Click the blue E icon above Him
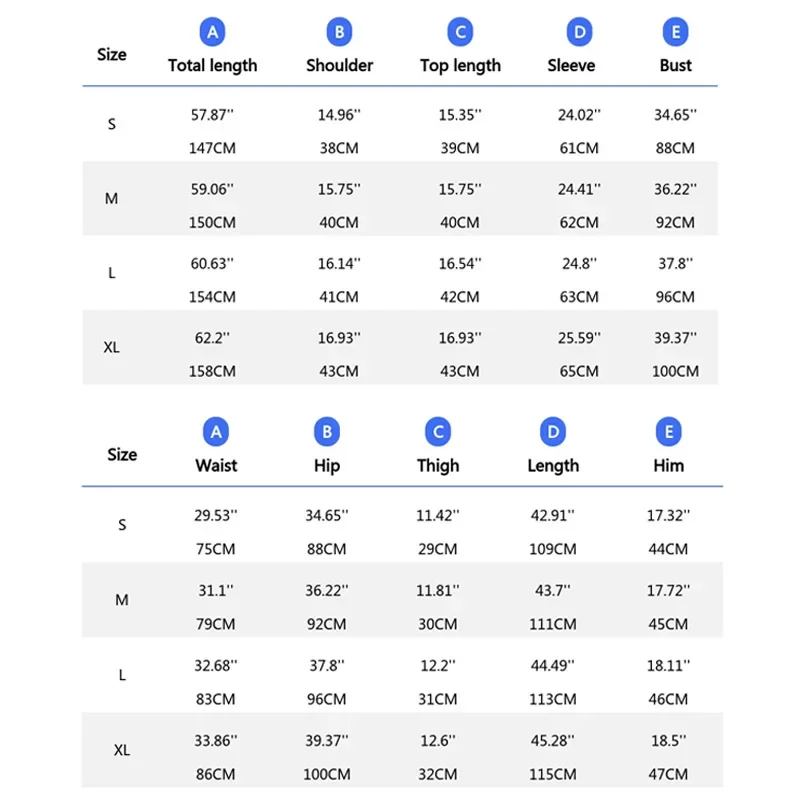The height and width of the screenshot is (800, 800). click(x=668, y=432)
